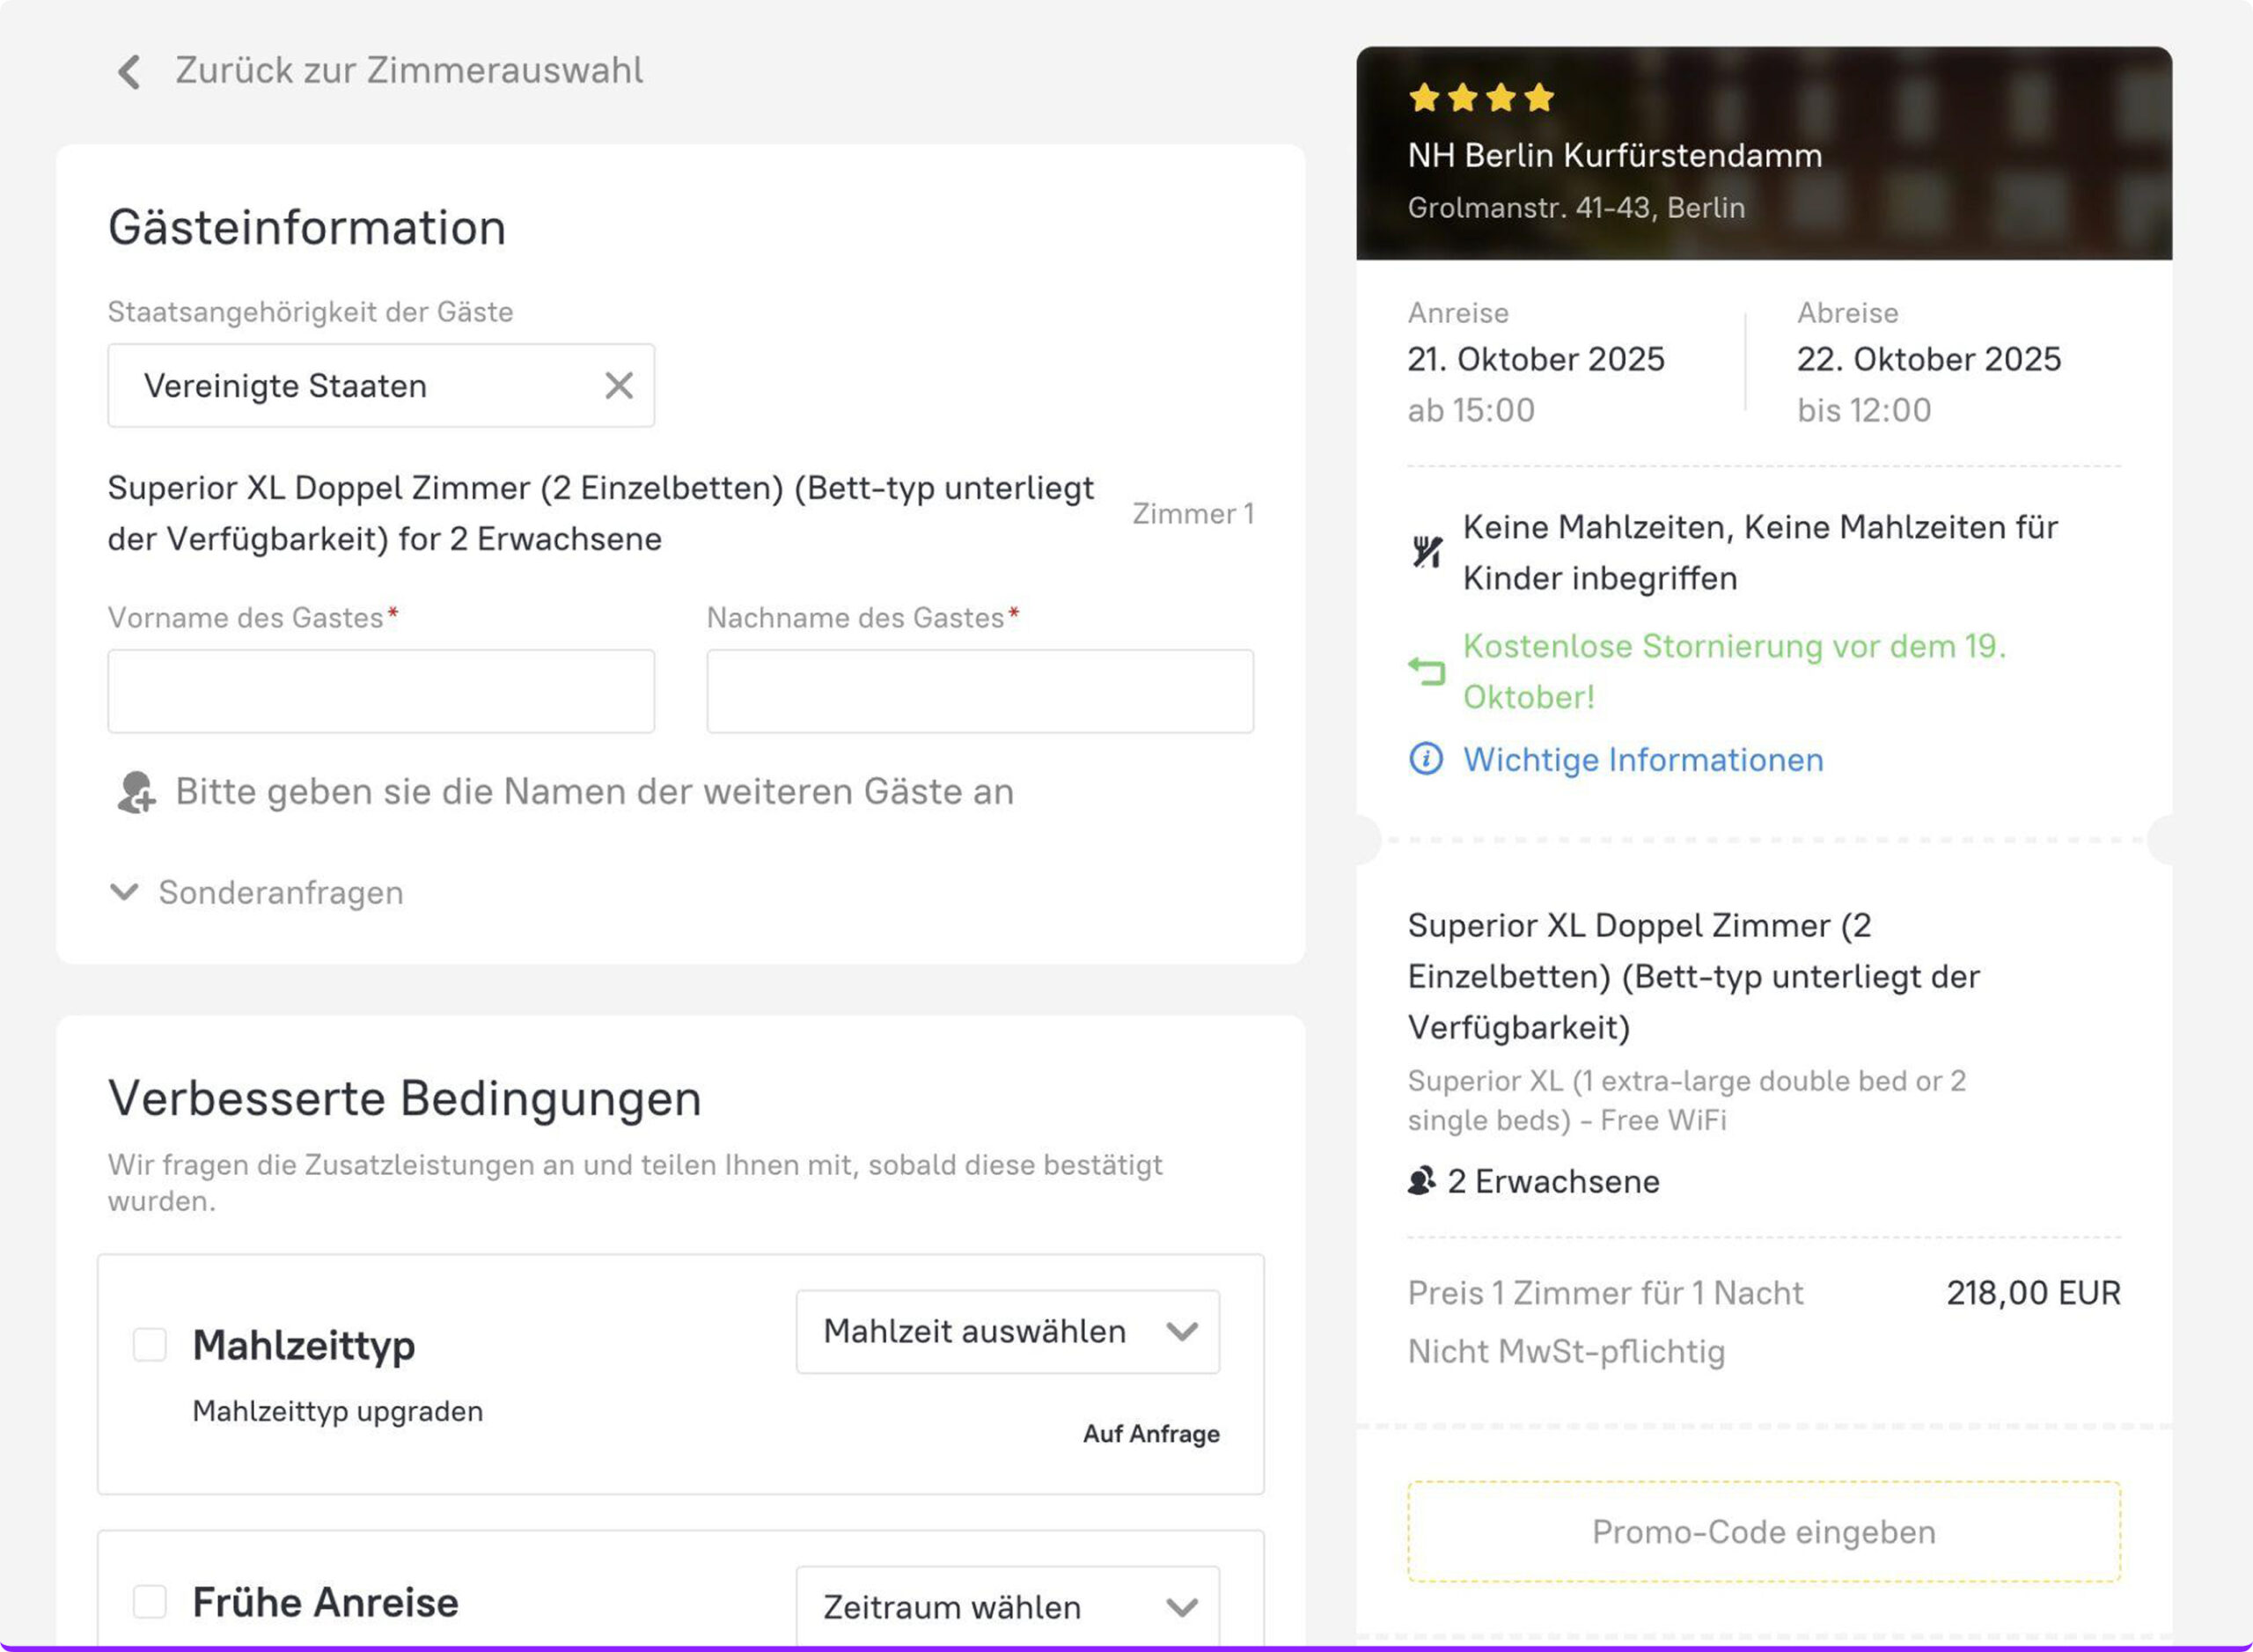
Task: Enable the Mahlzeittyp checkbox
Action: click(150, 1344)
